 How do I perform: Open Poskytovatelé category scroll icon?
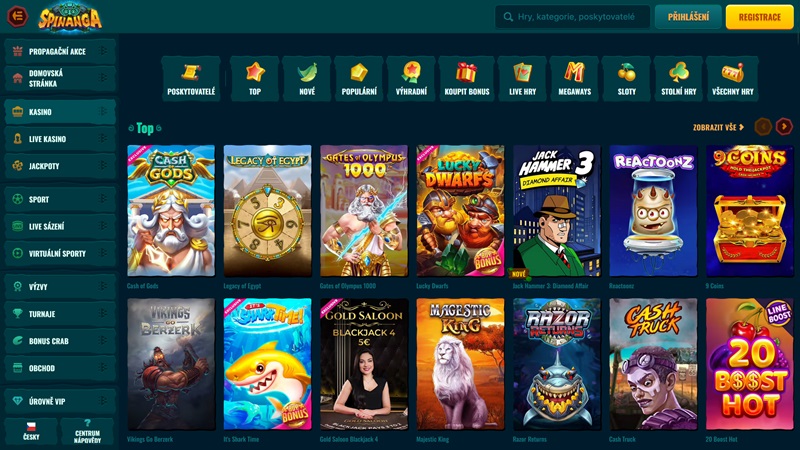pos(191,72)
